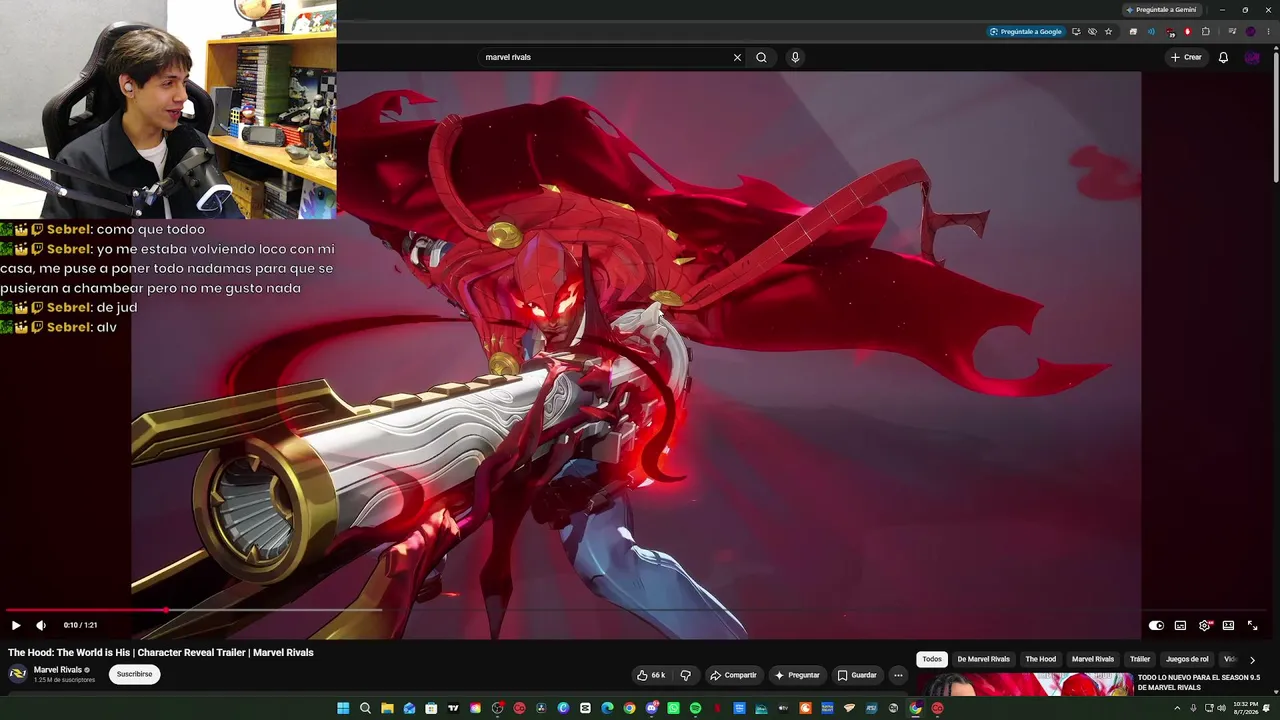Open video player settings gear
Screen dimensions: 1280x720
pos(1204,625)
